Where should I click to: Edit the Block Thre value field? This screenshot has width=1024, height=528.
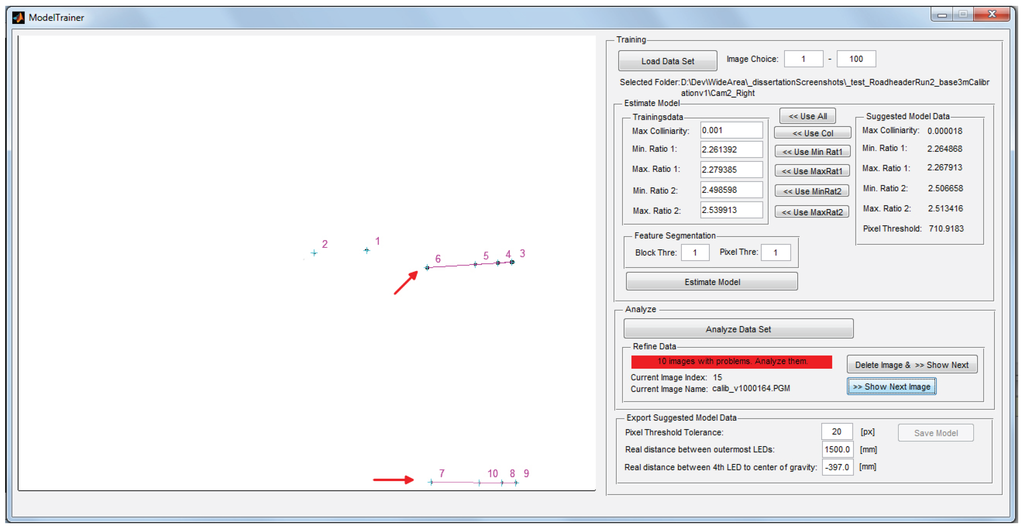[695, 253]
